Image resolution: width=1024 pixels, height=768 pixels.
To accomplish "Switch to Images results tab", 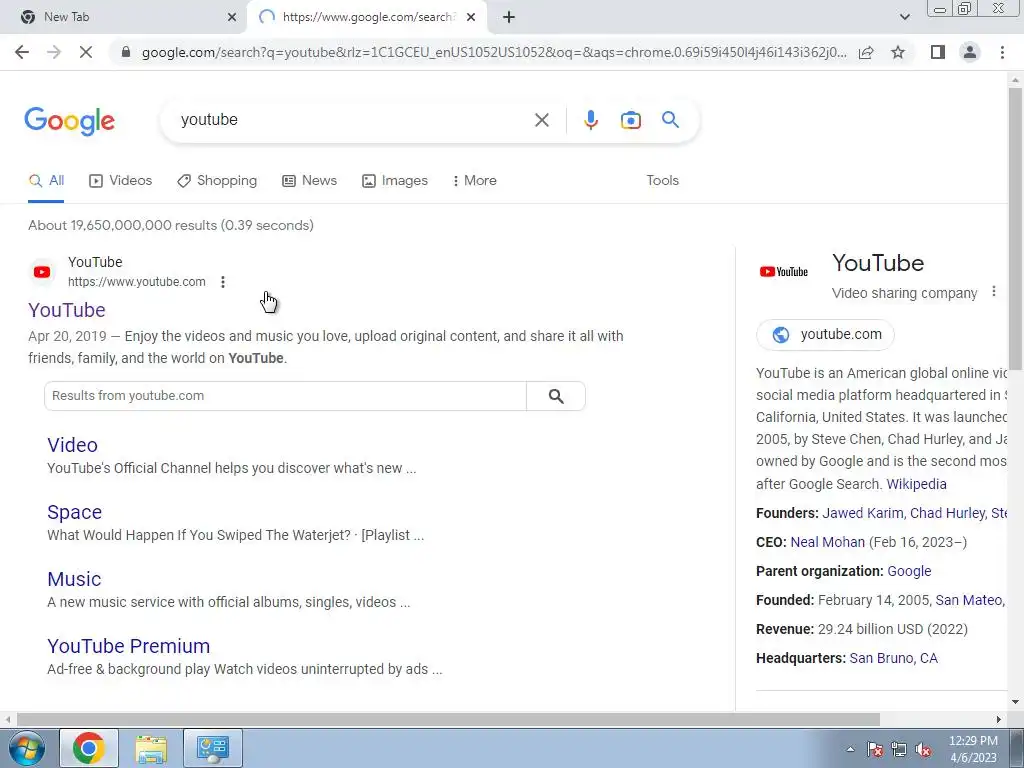I will (395, 181).
